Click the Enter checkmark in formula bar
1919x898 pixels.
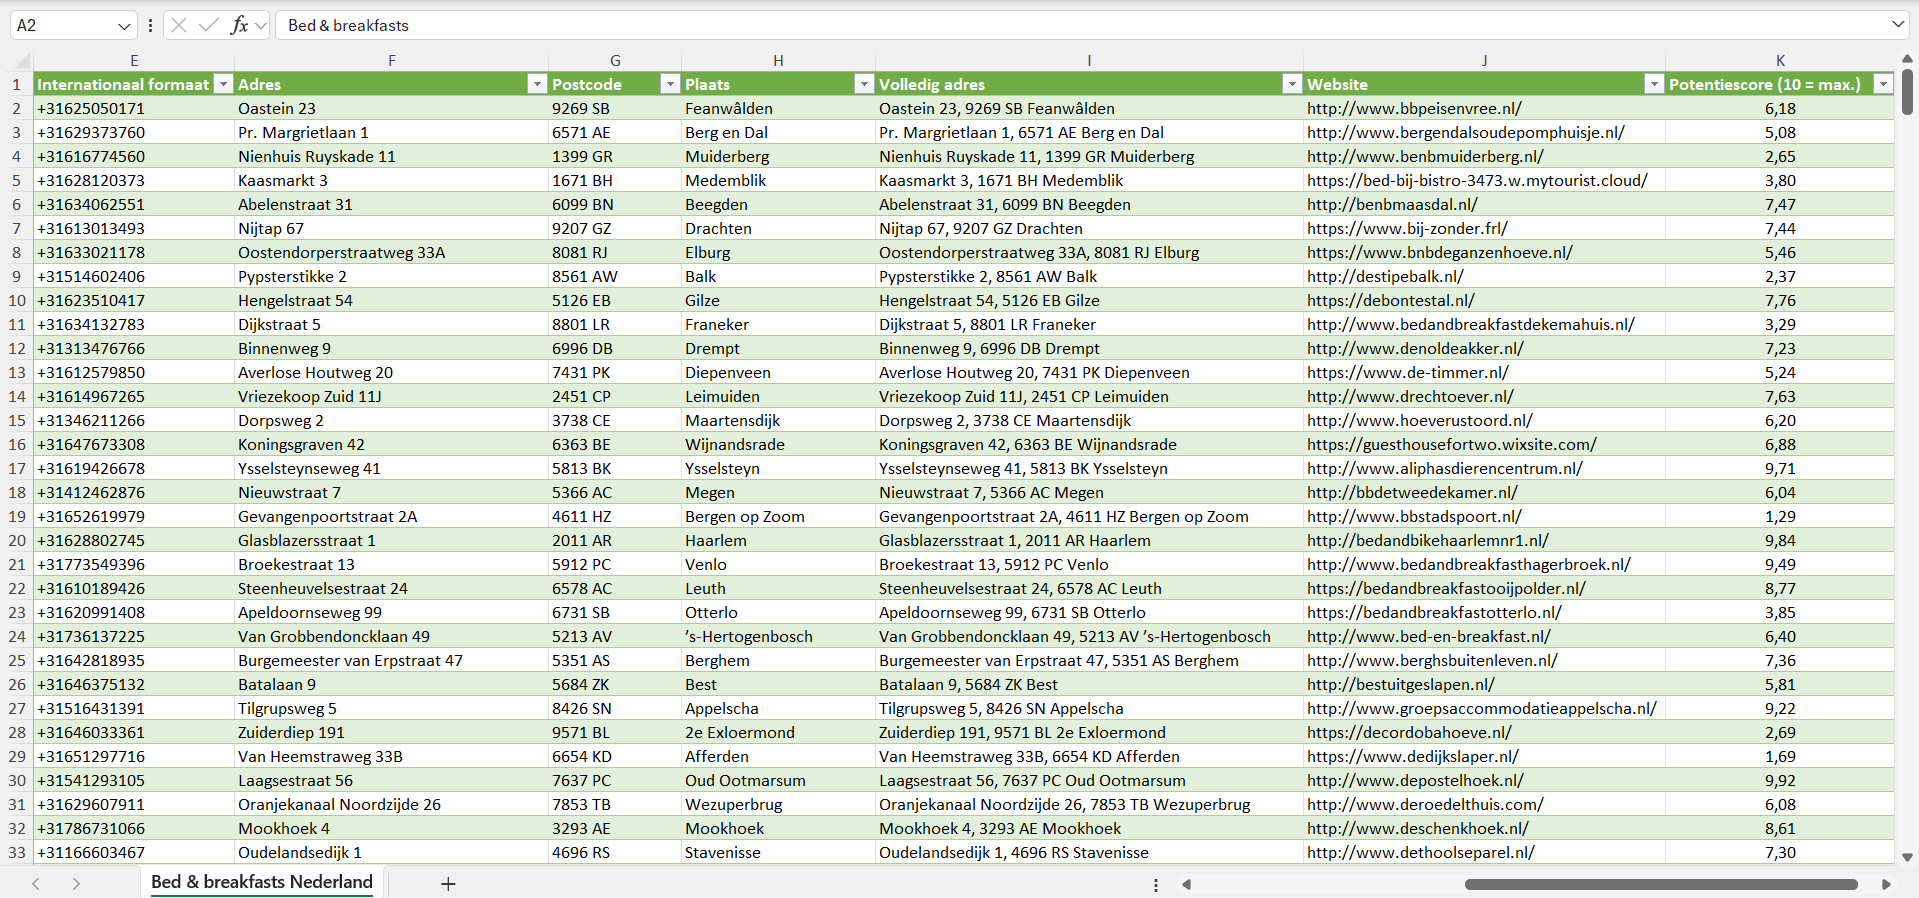pos(209,25)
